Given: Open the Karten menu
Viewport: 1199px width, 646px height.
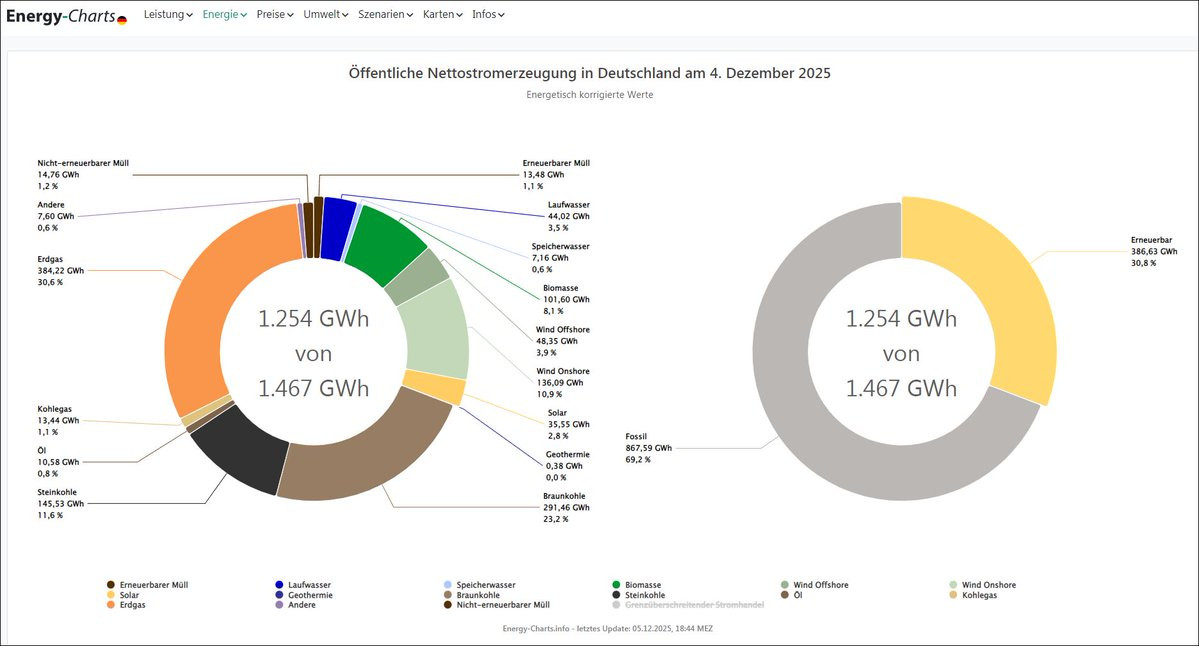Looking at the screenshot, I should (443, 15).
